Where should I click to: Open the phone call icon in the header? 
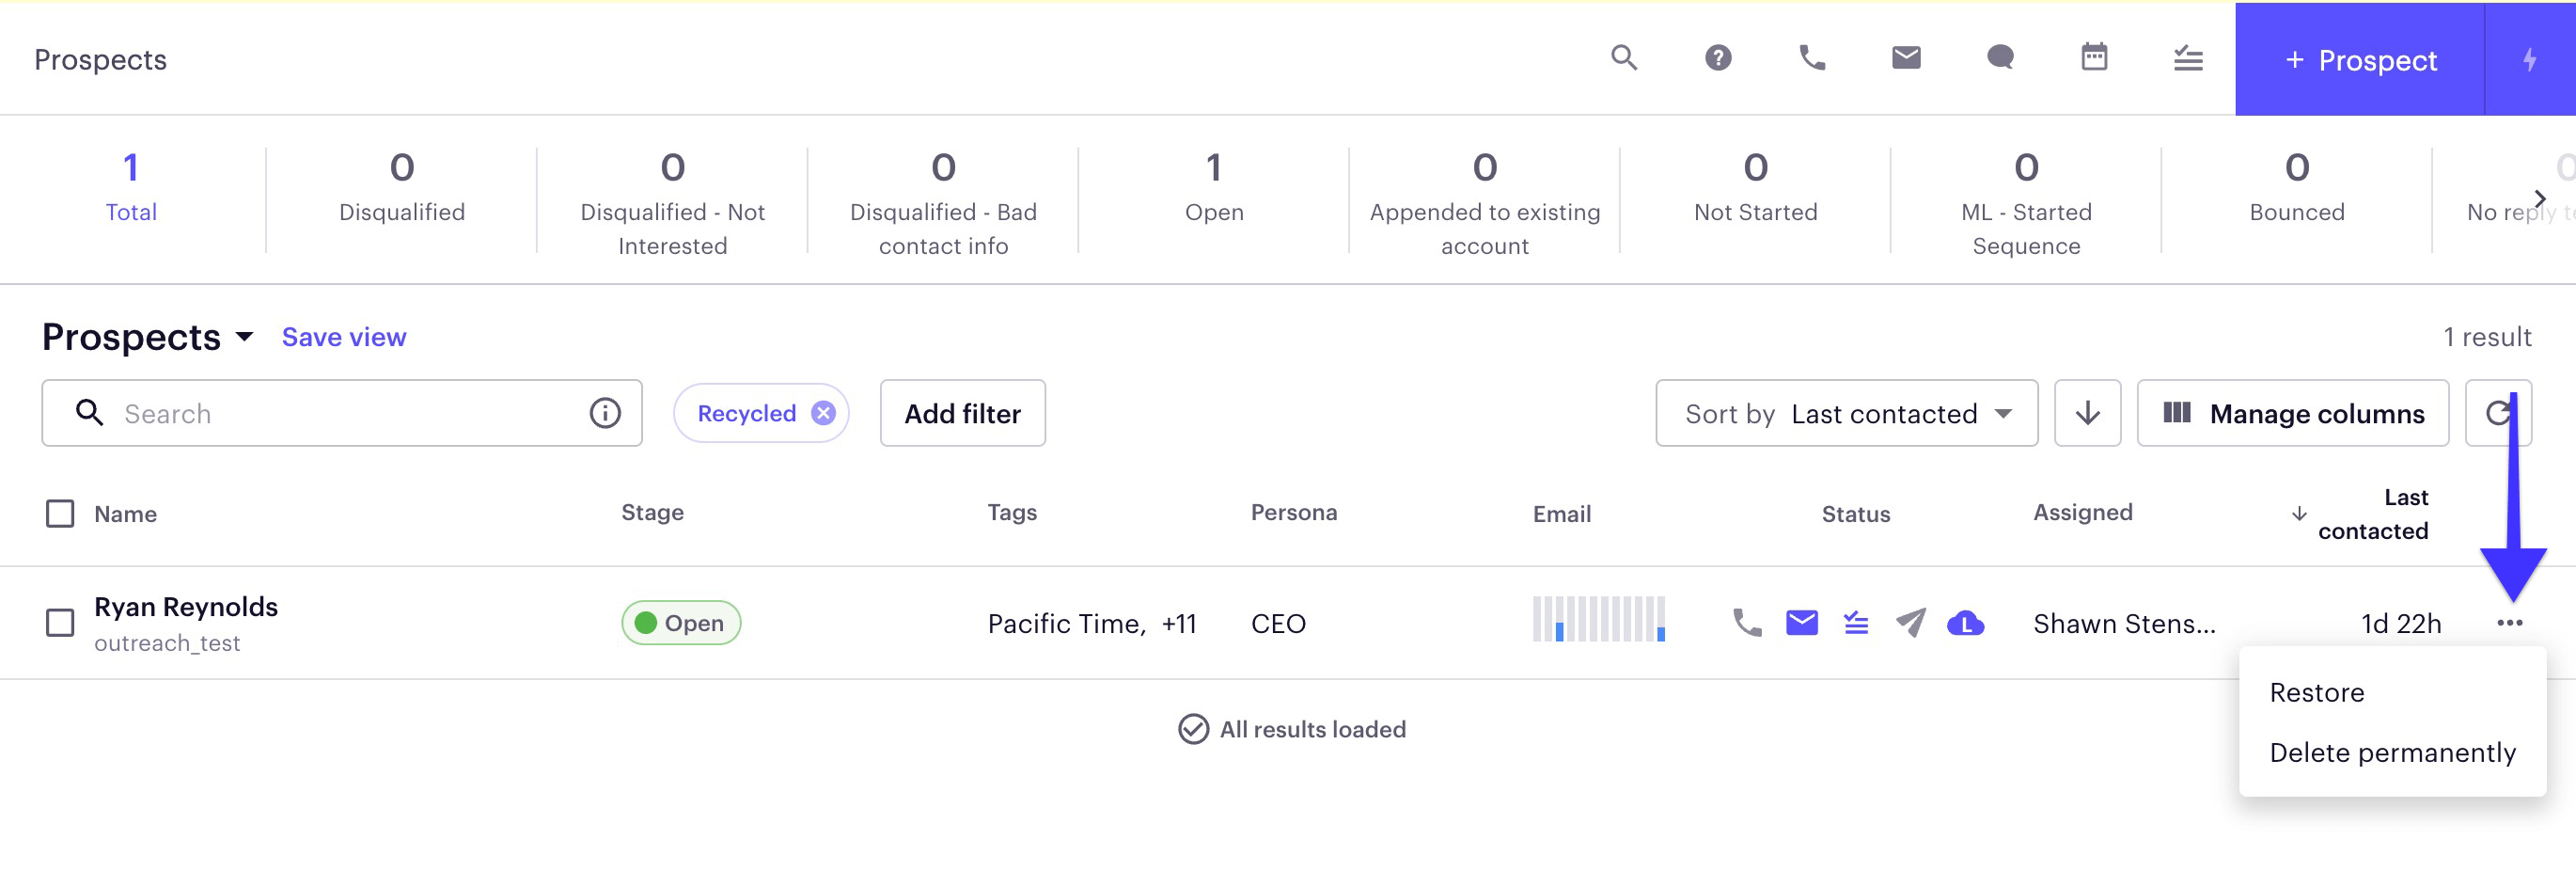click(1812, 58)
